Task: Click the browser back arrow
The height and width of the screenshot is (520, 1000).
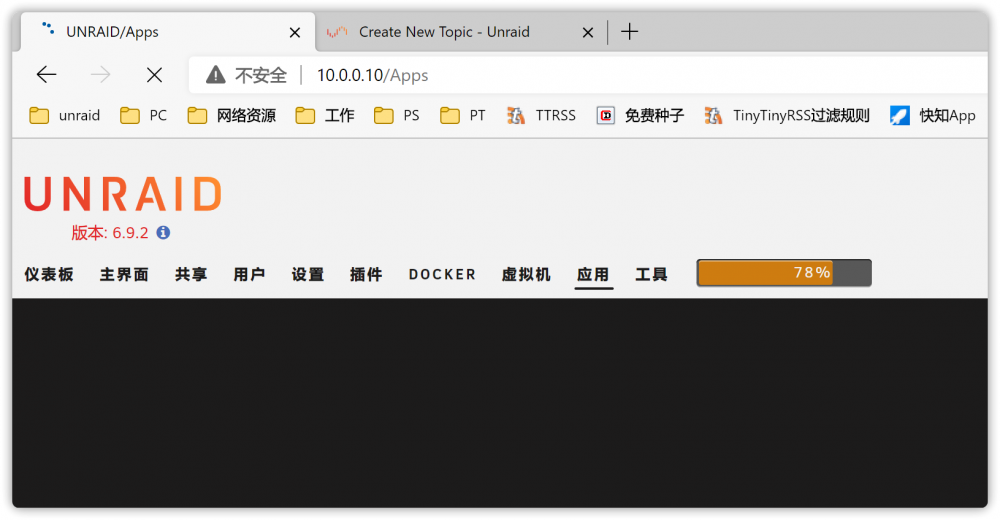Action: pos(47,75)
